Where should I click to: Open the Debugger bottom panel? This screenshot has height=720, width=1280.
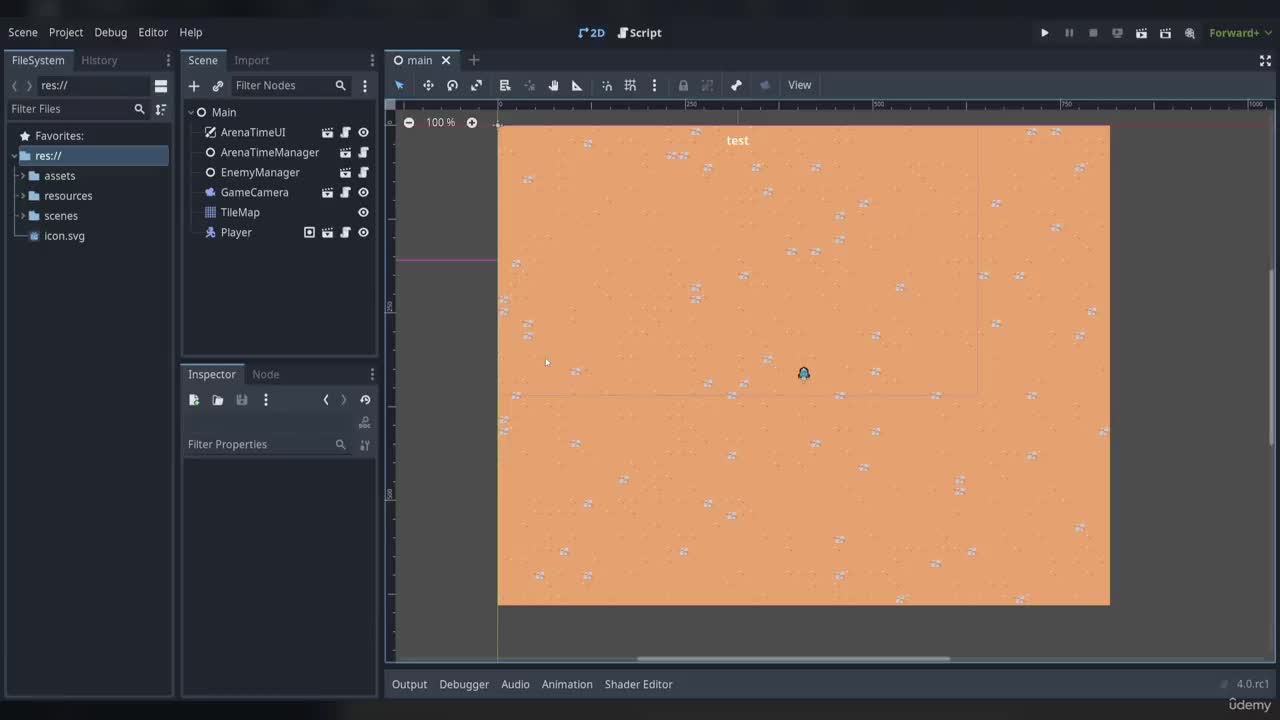click(464, 684)
